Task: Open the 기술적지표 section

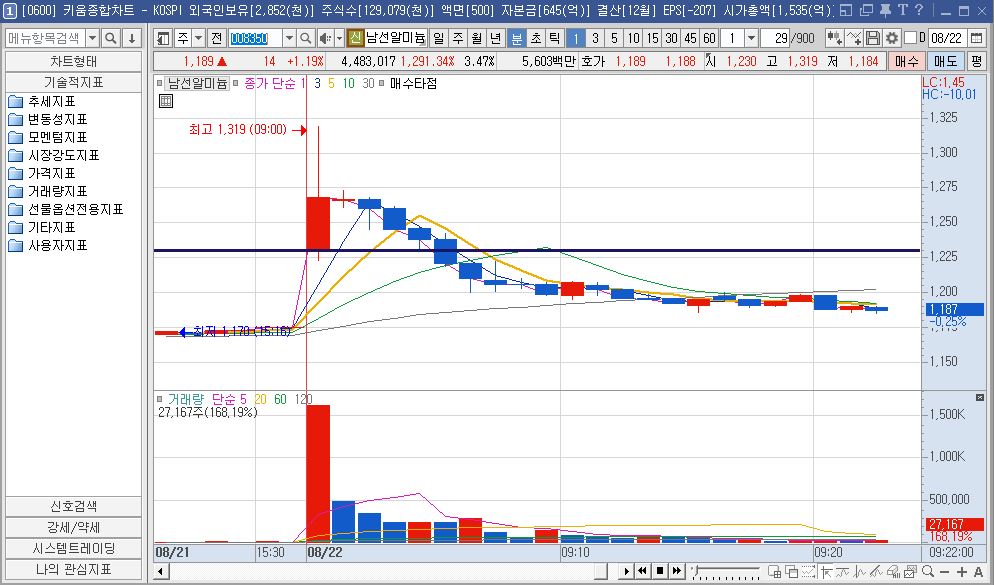Action: (x=74, y=82)
